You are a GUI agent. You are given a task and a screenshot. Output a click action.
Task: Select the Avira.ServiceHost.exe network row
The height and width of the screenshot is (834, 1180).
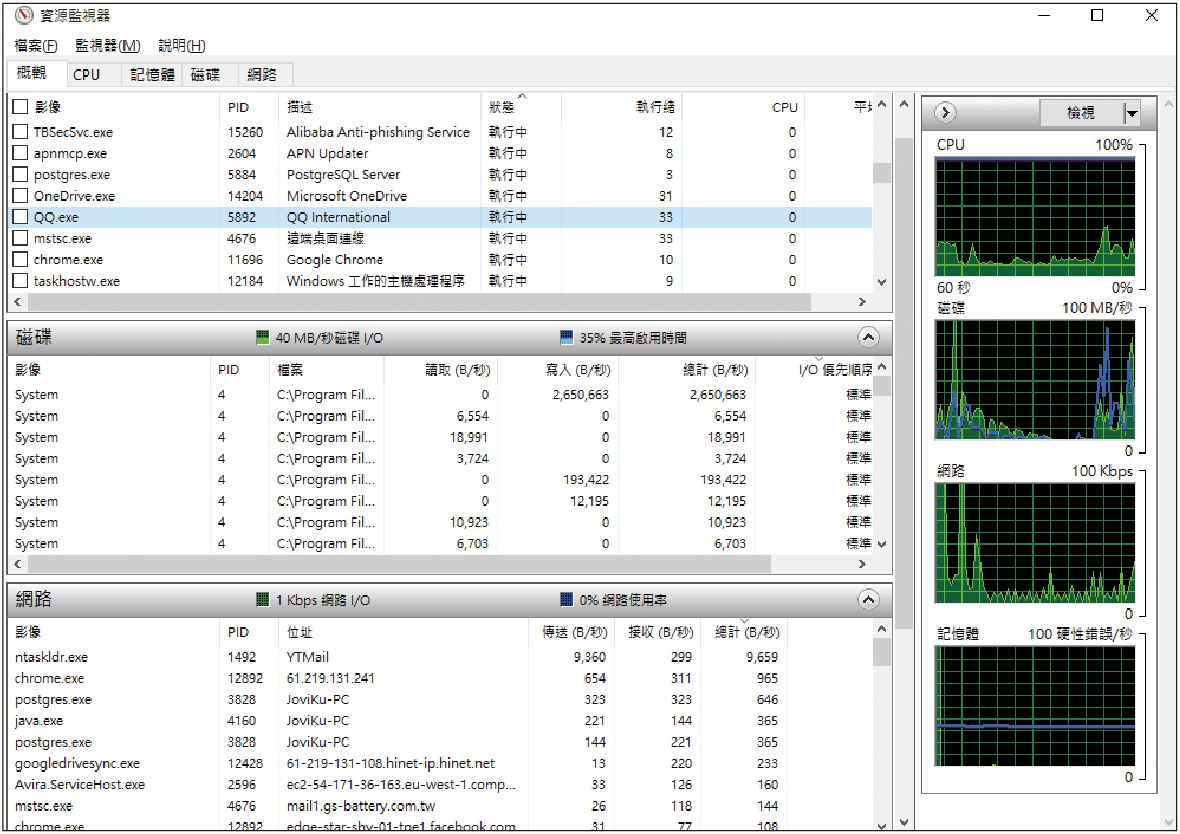(439, 784)
